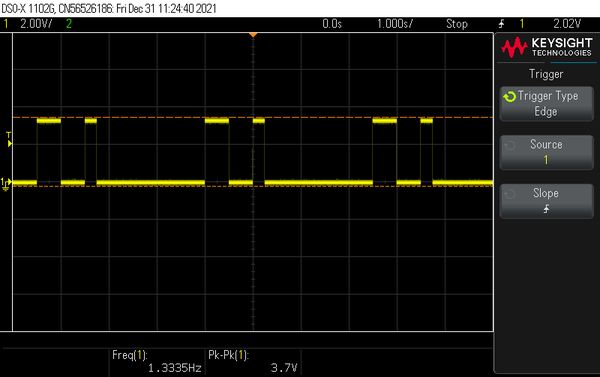Click the Keysight Technologies logo
This screenshot has width=600, height=377.
[546, 47]
